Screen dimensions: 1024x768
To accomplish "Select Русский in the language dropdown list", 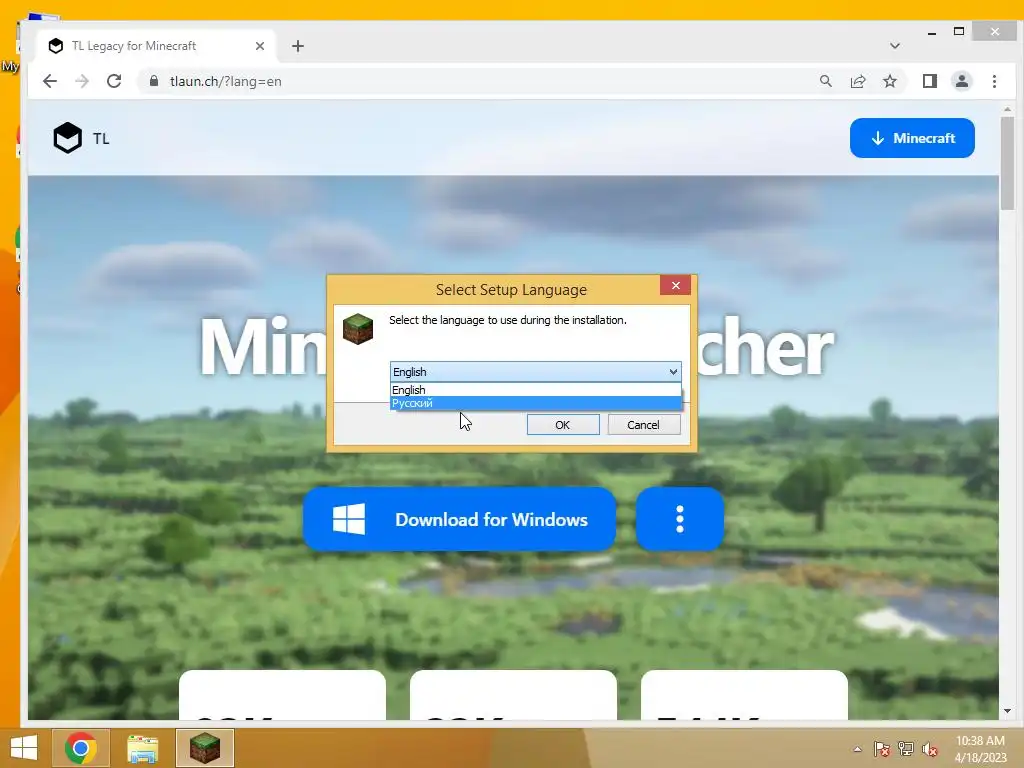I will tap(536, 403).
